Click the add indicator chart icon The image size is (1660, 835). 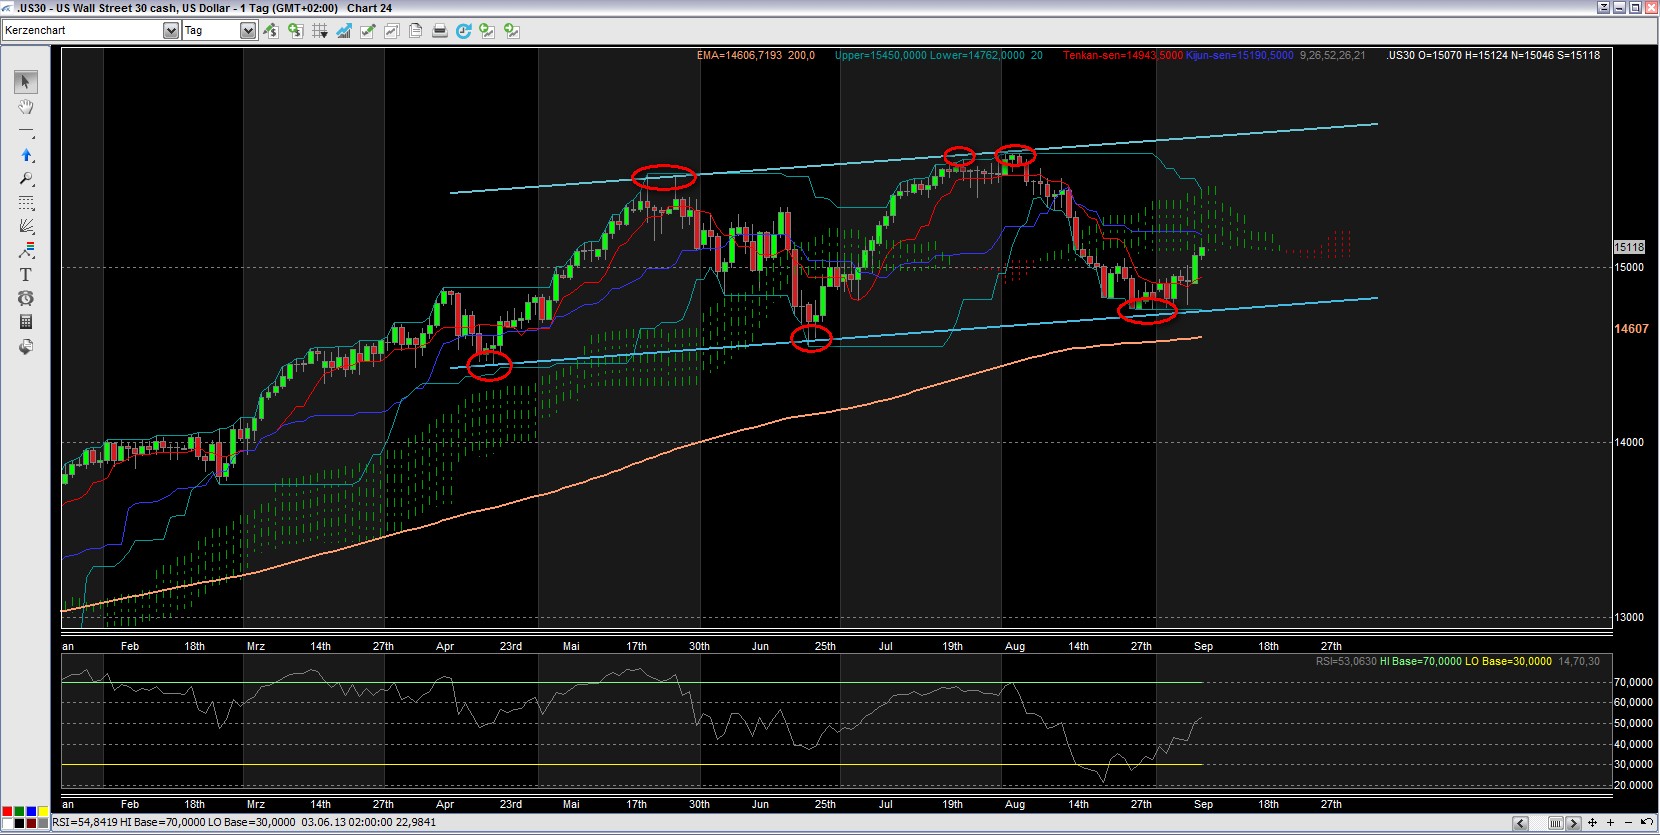pos(343,31)
